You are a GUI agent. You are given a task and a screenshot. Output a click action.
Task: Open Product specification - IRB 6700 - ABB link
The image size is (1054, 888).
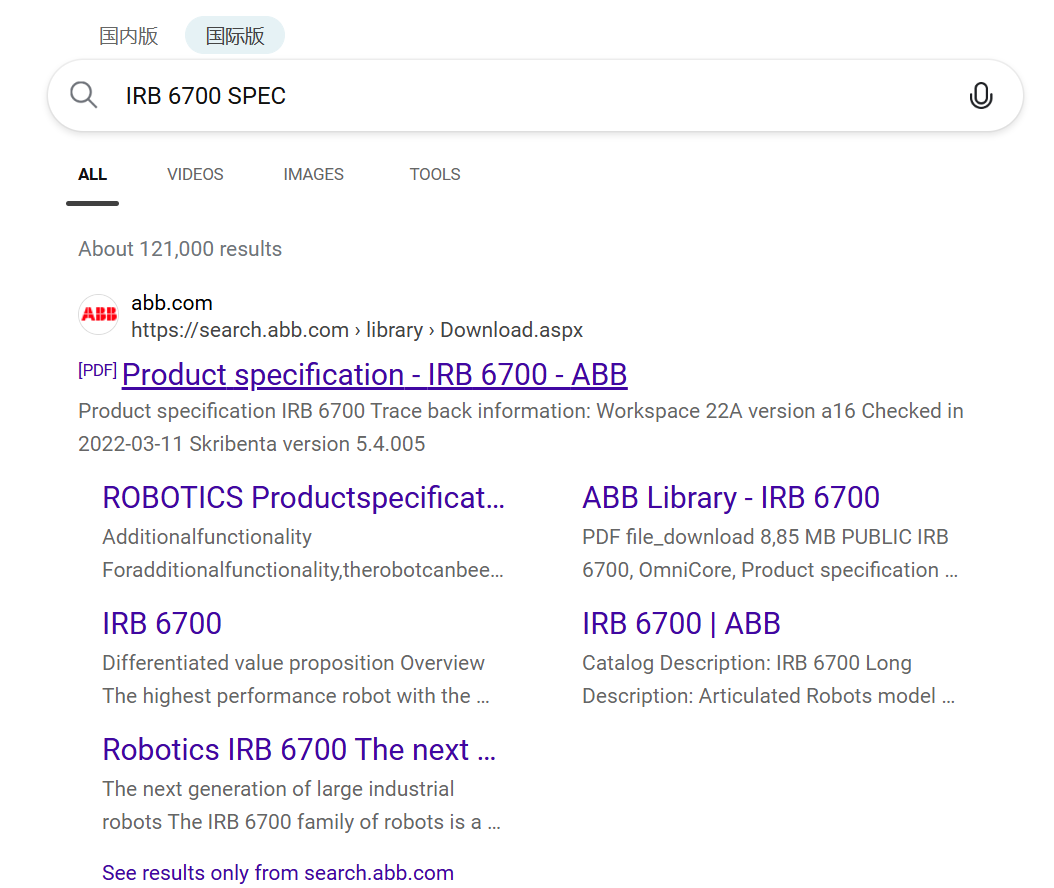pyautogui.click(x=374, y=375)
